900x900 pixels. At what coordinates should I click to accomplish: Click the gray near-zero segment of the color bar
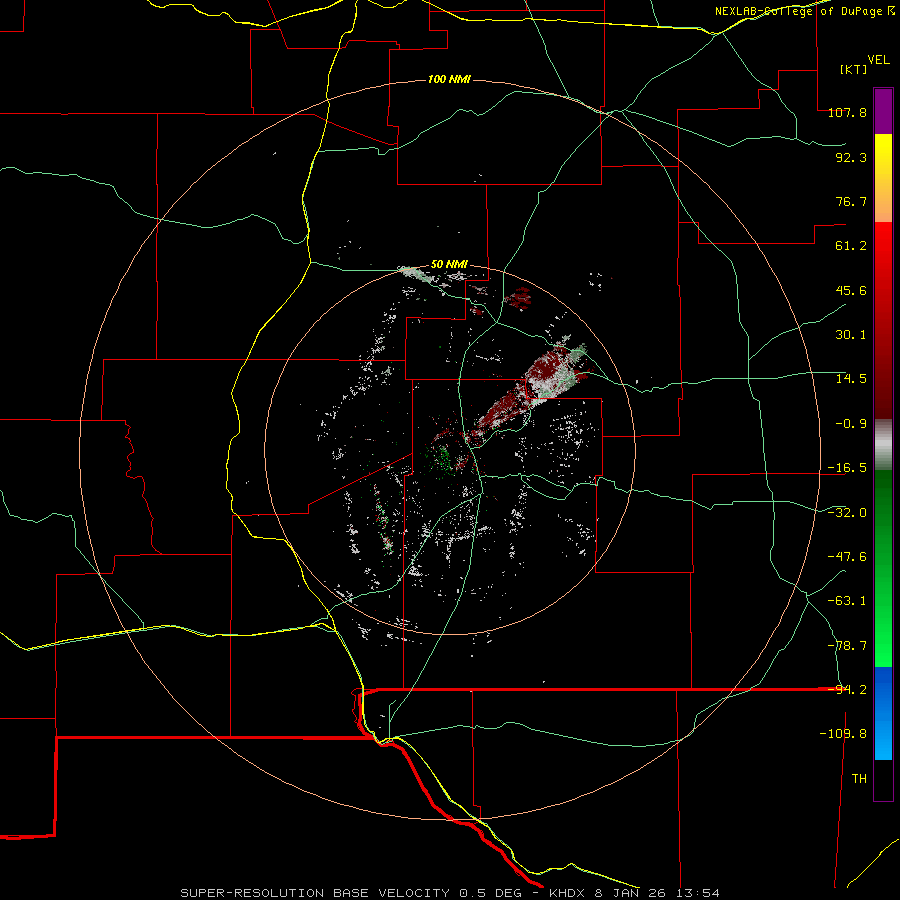click(x=883, y=443)
